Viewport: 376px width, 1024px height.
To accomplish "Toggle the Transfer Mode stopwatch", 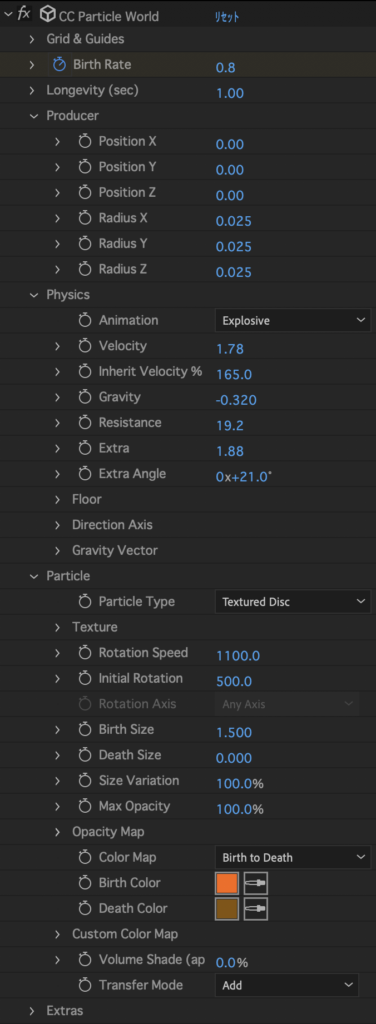I will (x=85, y=985).
